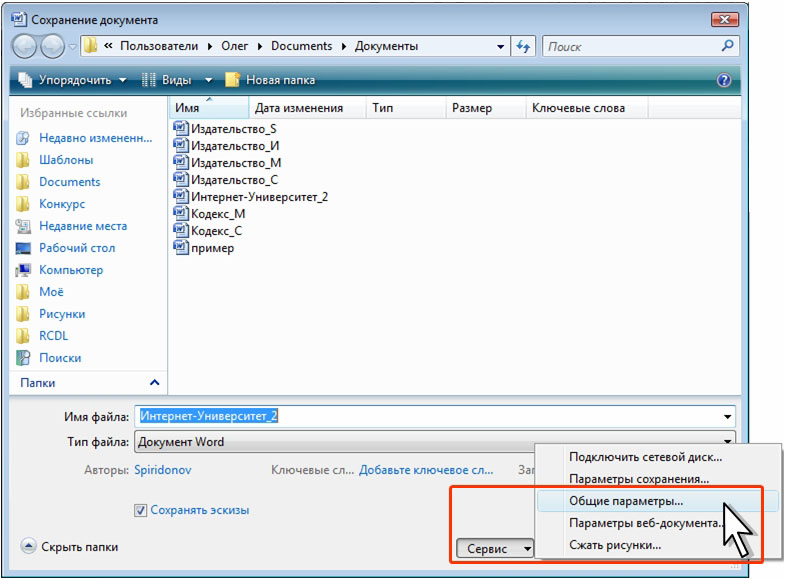Click the Spiridonov author link
The height and width of the screenshot is (579, 785).
click(163, 470)
